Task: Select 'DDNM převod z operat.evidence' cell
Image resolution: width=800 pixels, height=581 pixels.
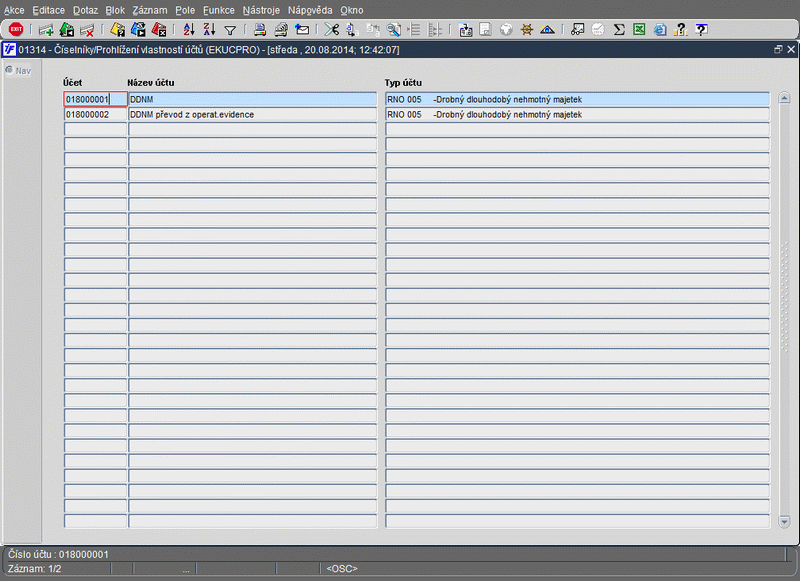Action: tap(253, 114)
